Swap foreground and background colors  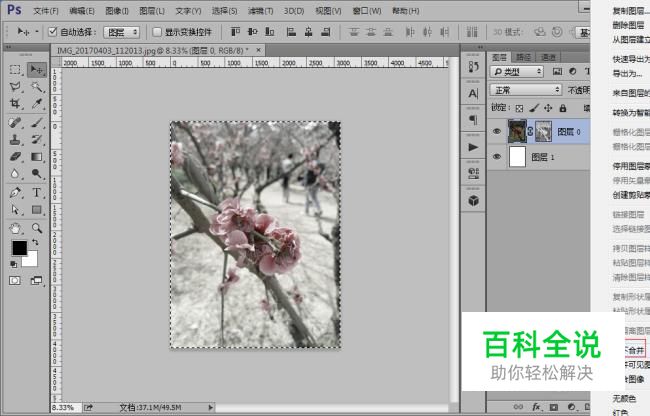(x=36, y=242)
